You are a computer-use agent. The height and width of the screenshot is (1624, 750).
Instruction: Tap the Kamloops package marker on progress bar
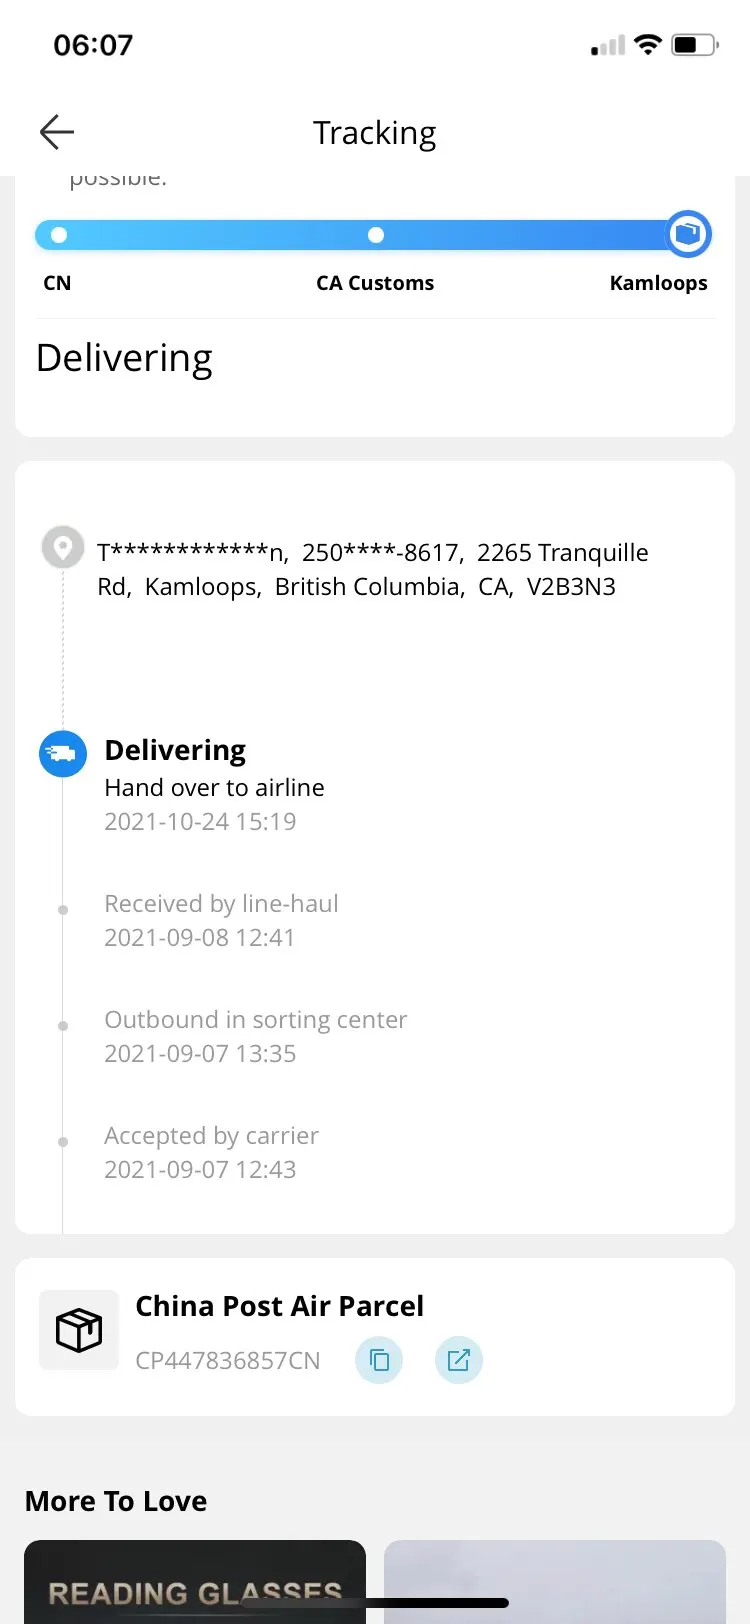pos(688,234)
